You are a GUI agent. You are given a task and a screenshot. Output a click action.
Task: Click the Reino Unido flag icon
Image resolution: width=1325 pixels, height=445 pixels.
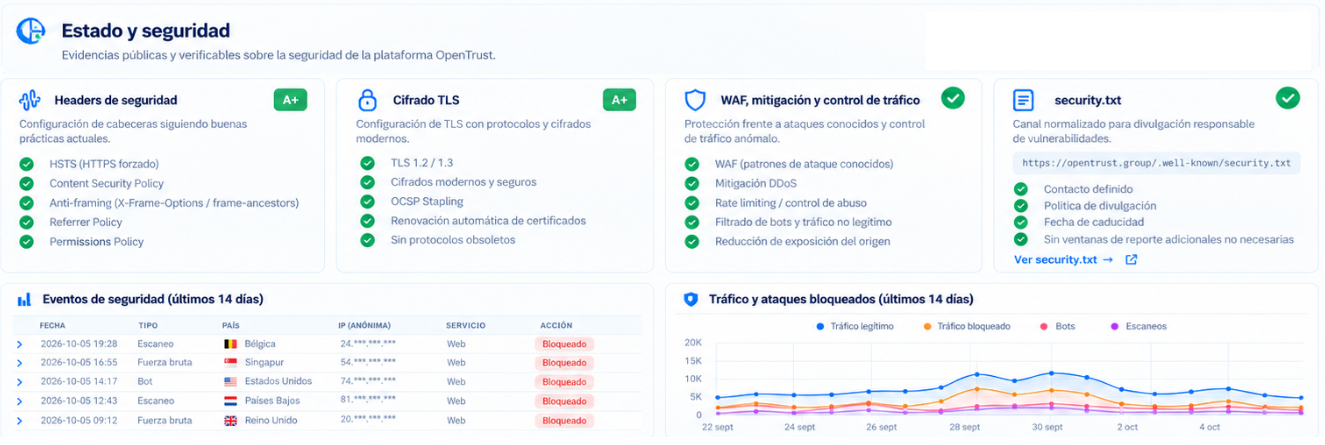click(231, 421)
